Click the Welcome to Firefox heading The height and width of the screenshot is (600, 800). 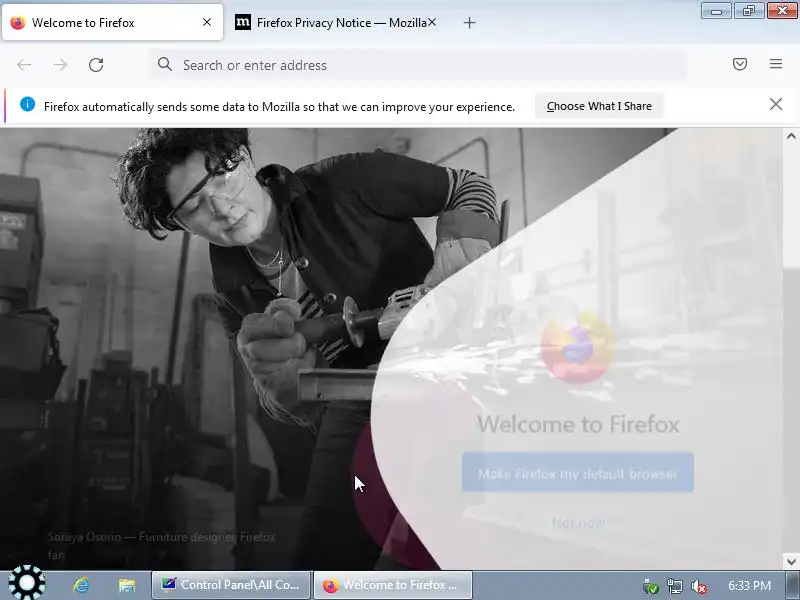(578, 424)
